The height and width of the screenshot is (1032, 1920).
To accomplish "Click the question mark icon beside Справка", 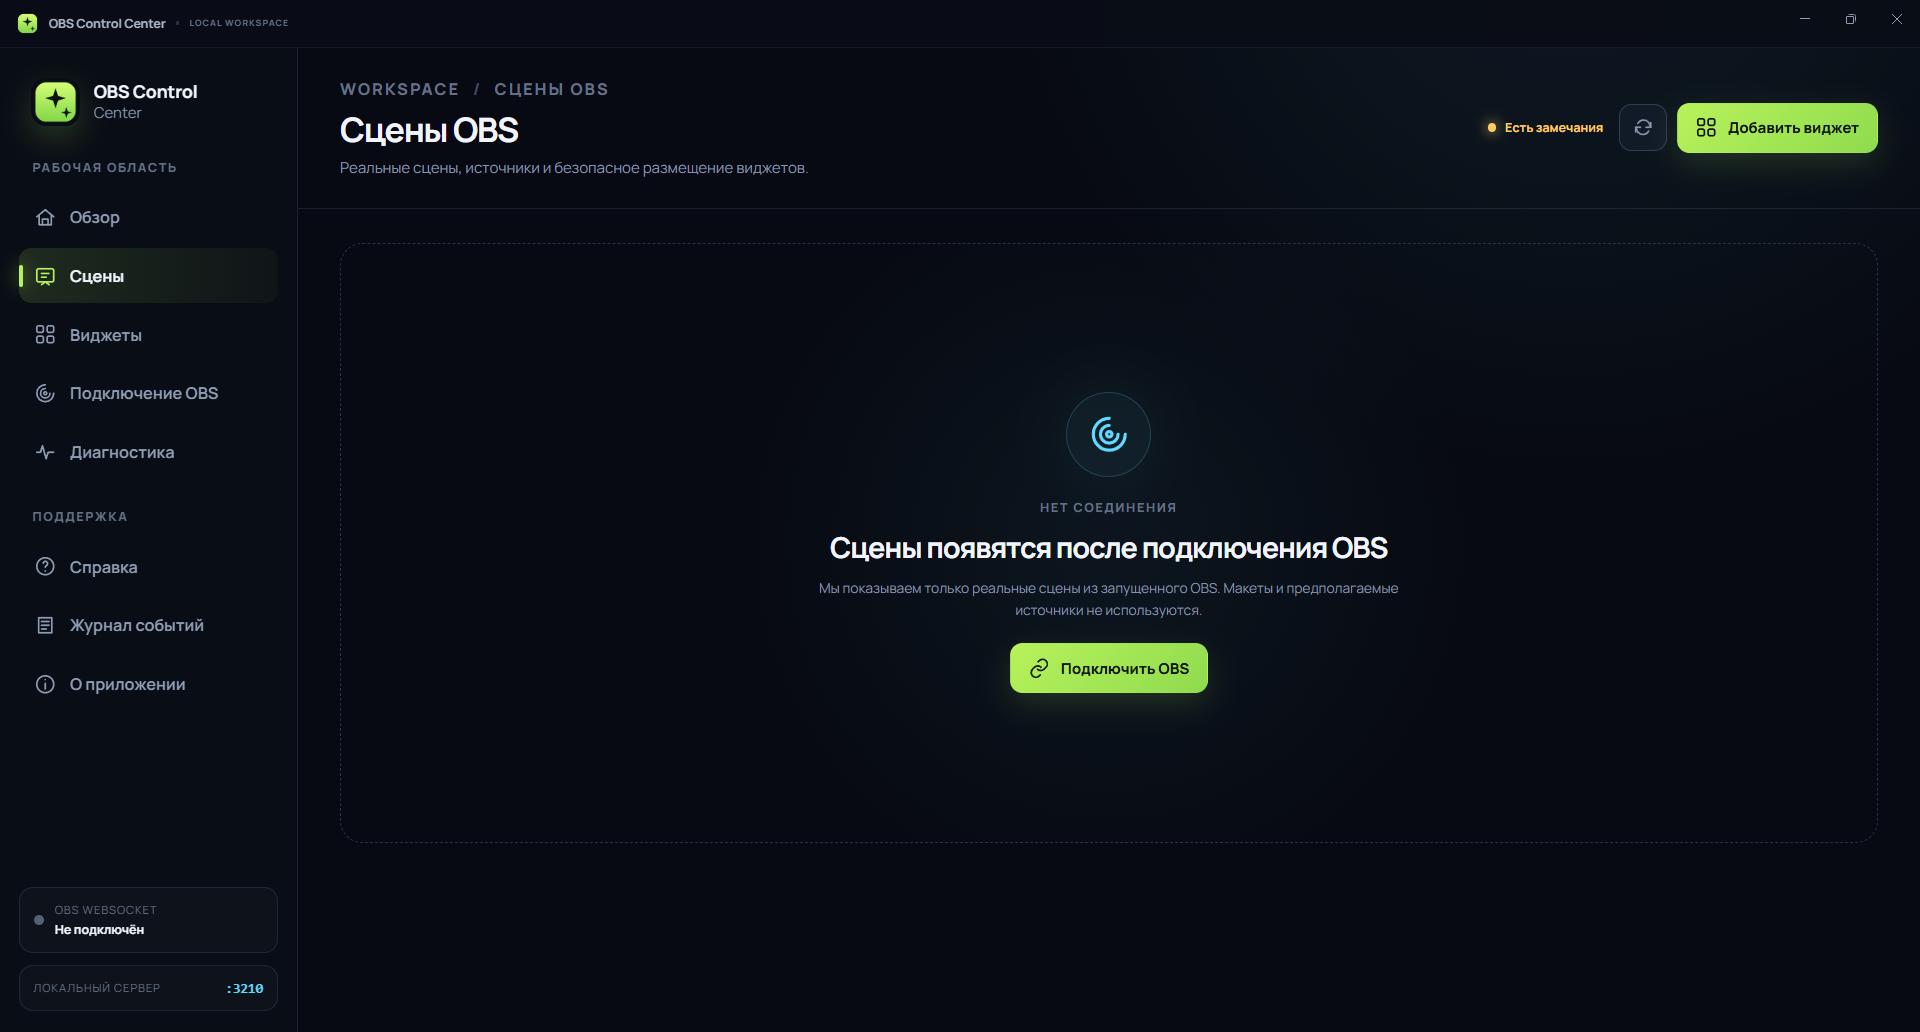I will pyautogui.click(x=45, y=567).
